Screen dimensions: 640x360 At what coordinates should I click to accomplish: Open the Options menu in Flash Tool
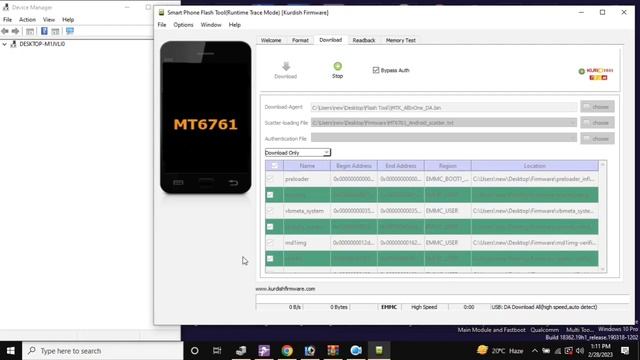(x=183, y=25)
